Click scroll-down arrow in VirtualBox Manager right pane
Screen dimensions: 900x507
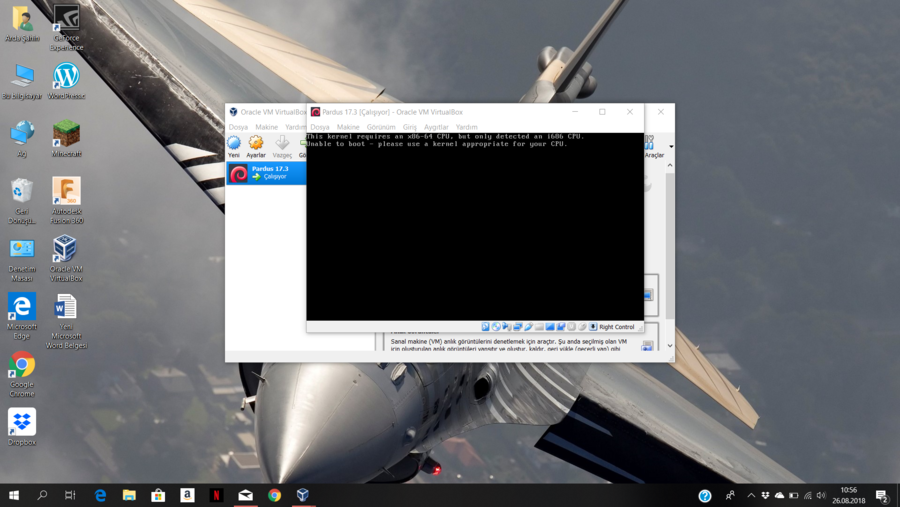pos(670,346)
